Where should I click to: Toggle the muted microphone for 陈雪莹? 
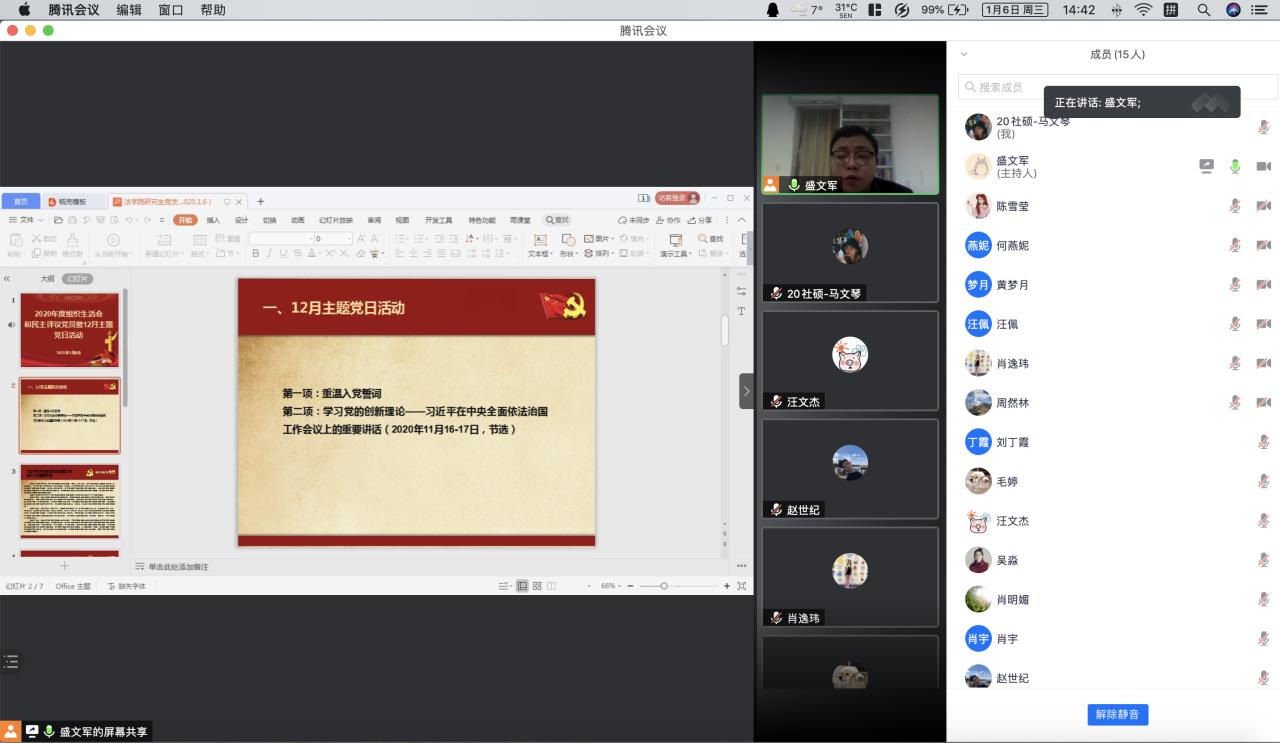[x=1235, y=206]
